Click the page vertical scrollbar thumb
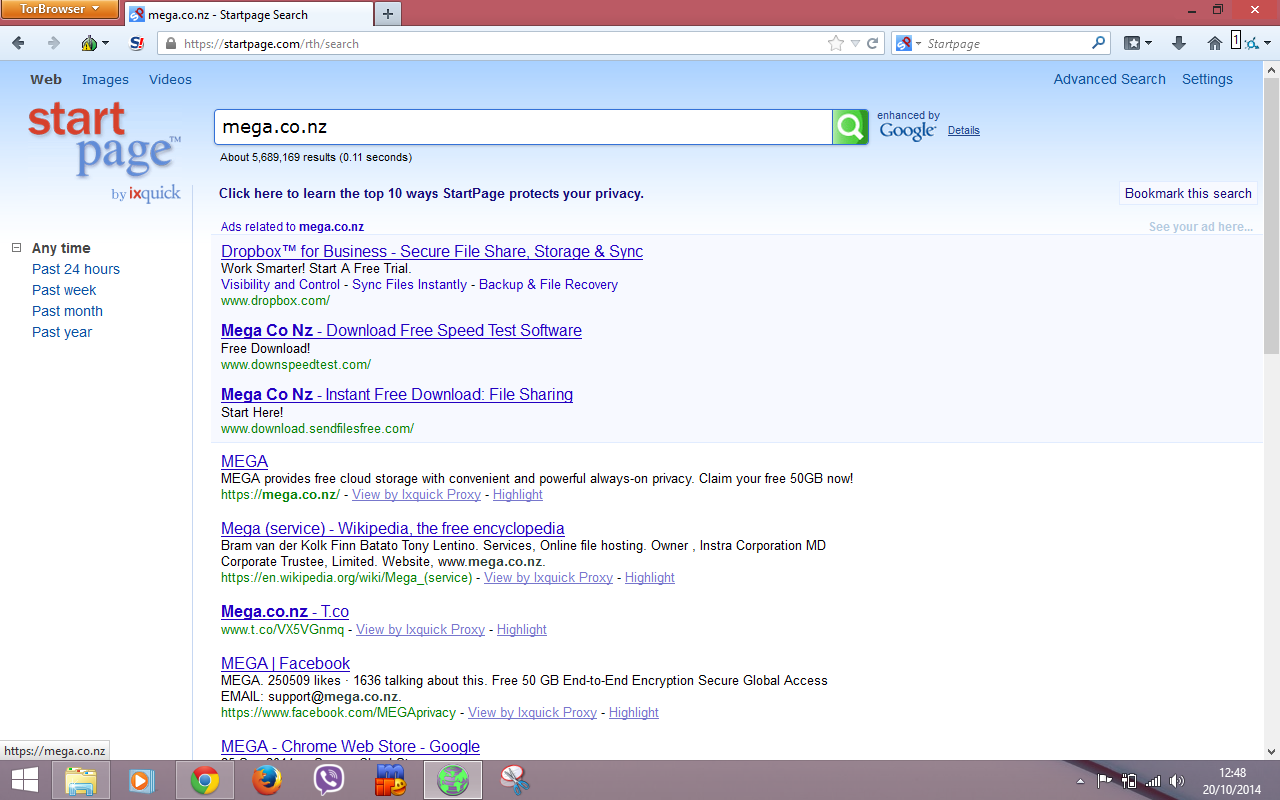 [x=1271, y=214]
